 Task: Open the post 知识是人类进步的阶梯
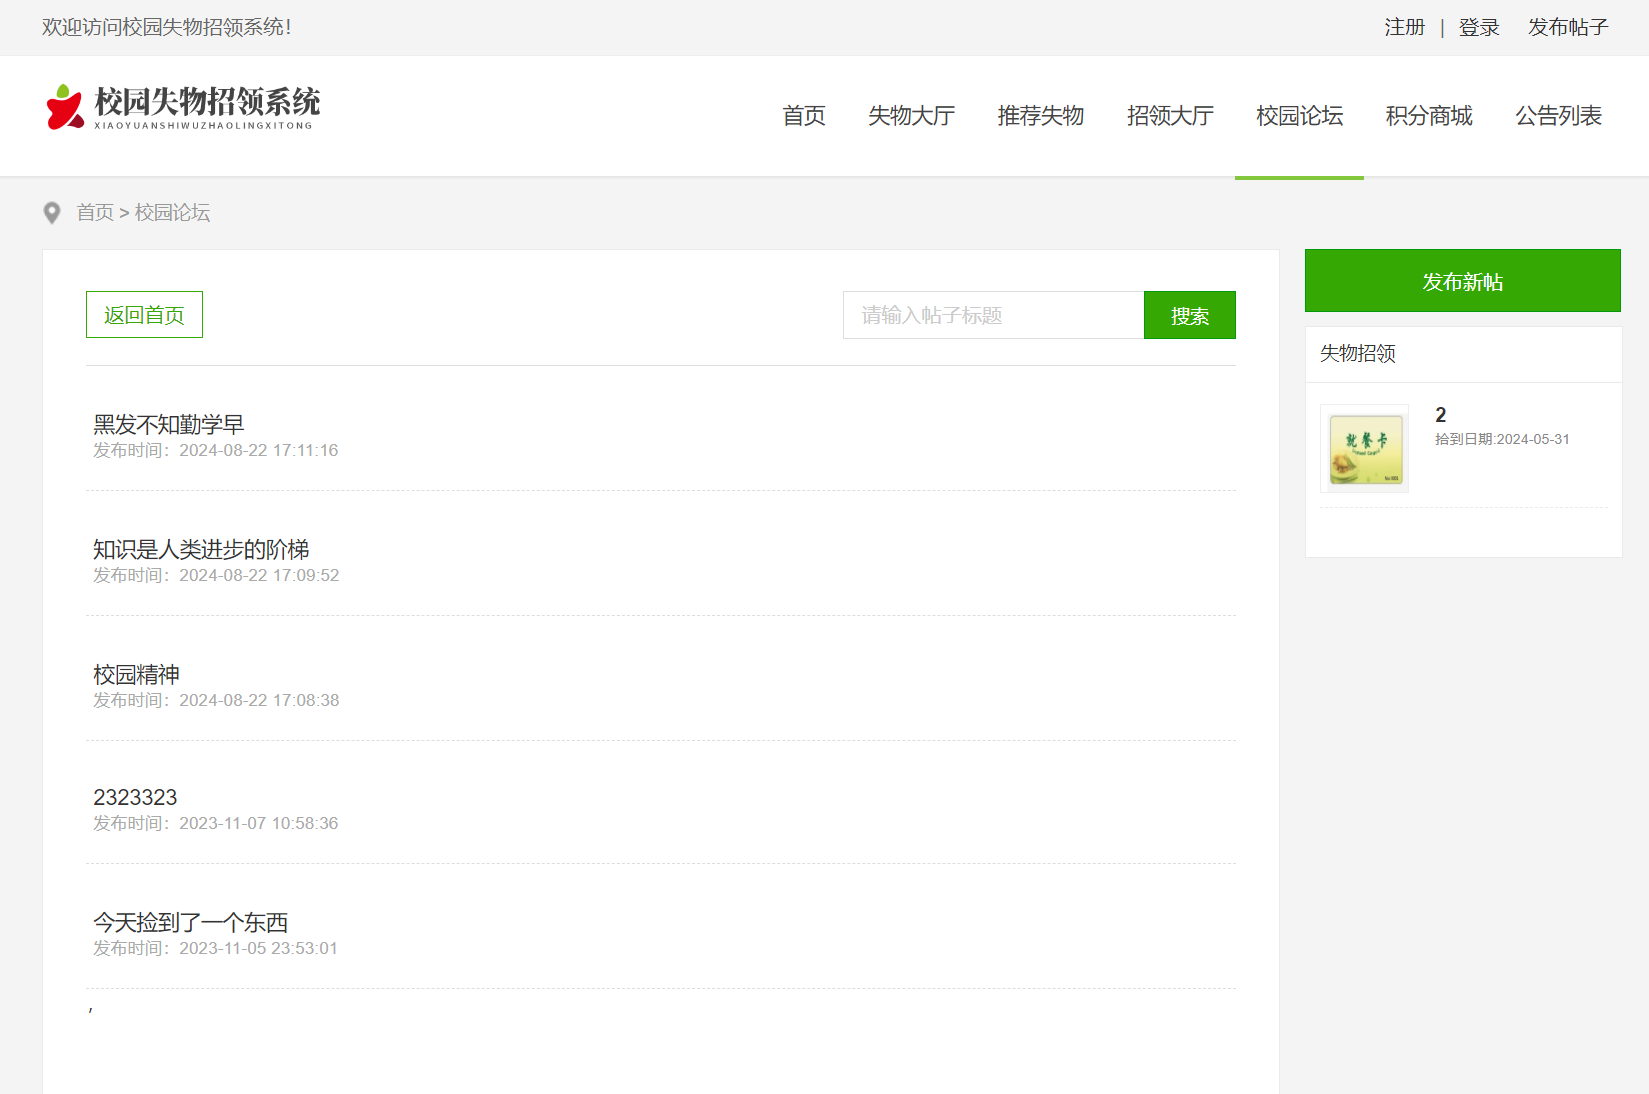click(201, 550)
